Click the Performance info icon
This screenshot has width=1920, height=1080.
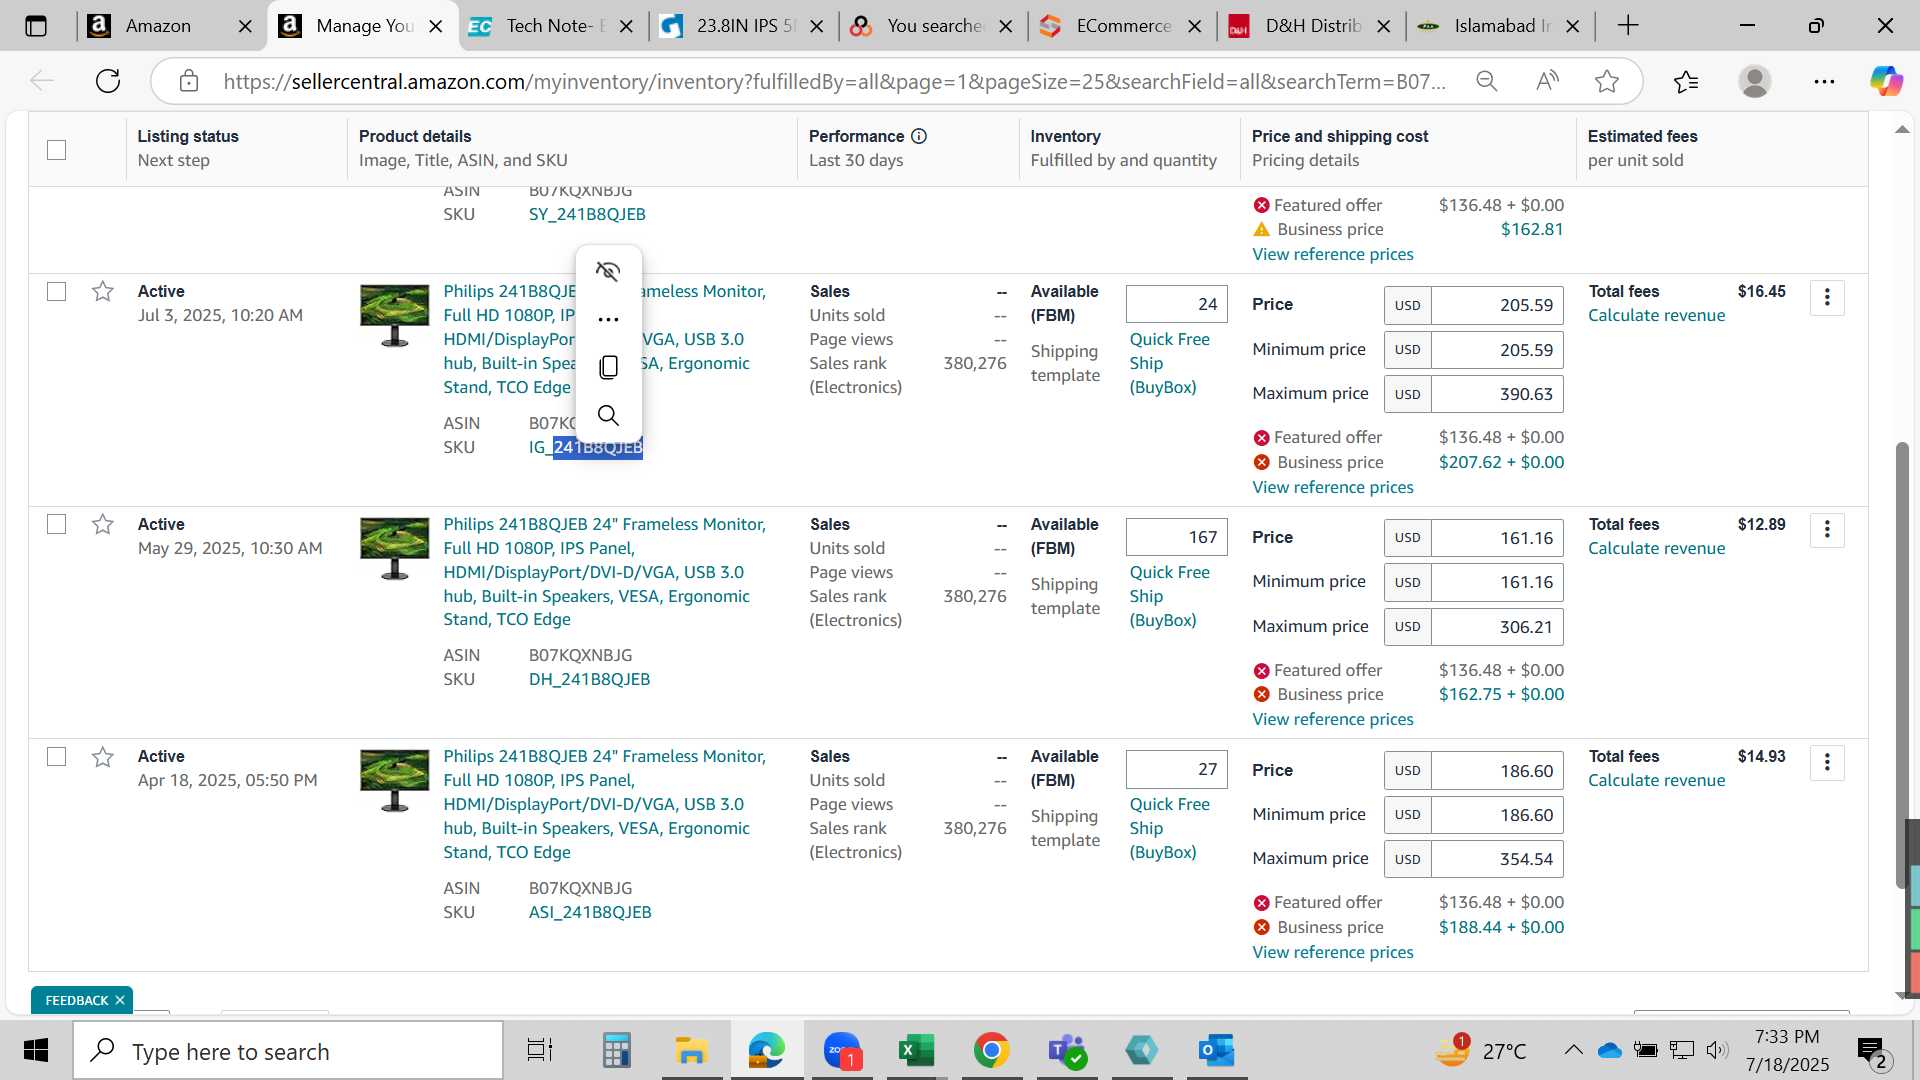919,136
